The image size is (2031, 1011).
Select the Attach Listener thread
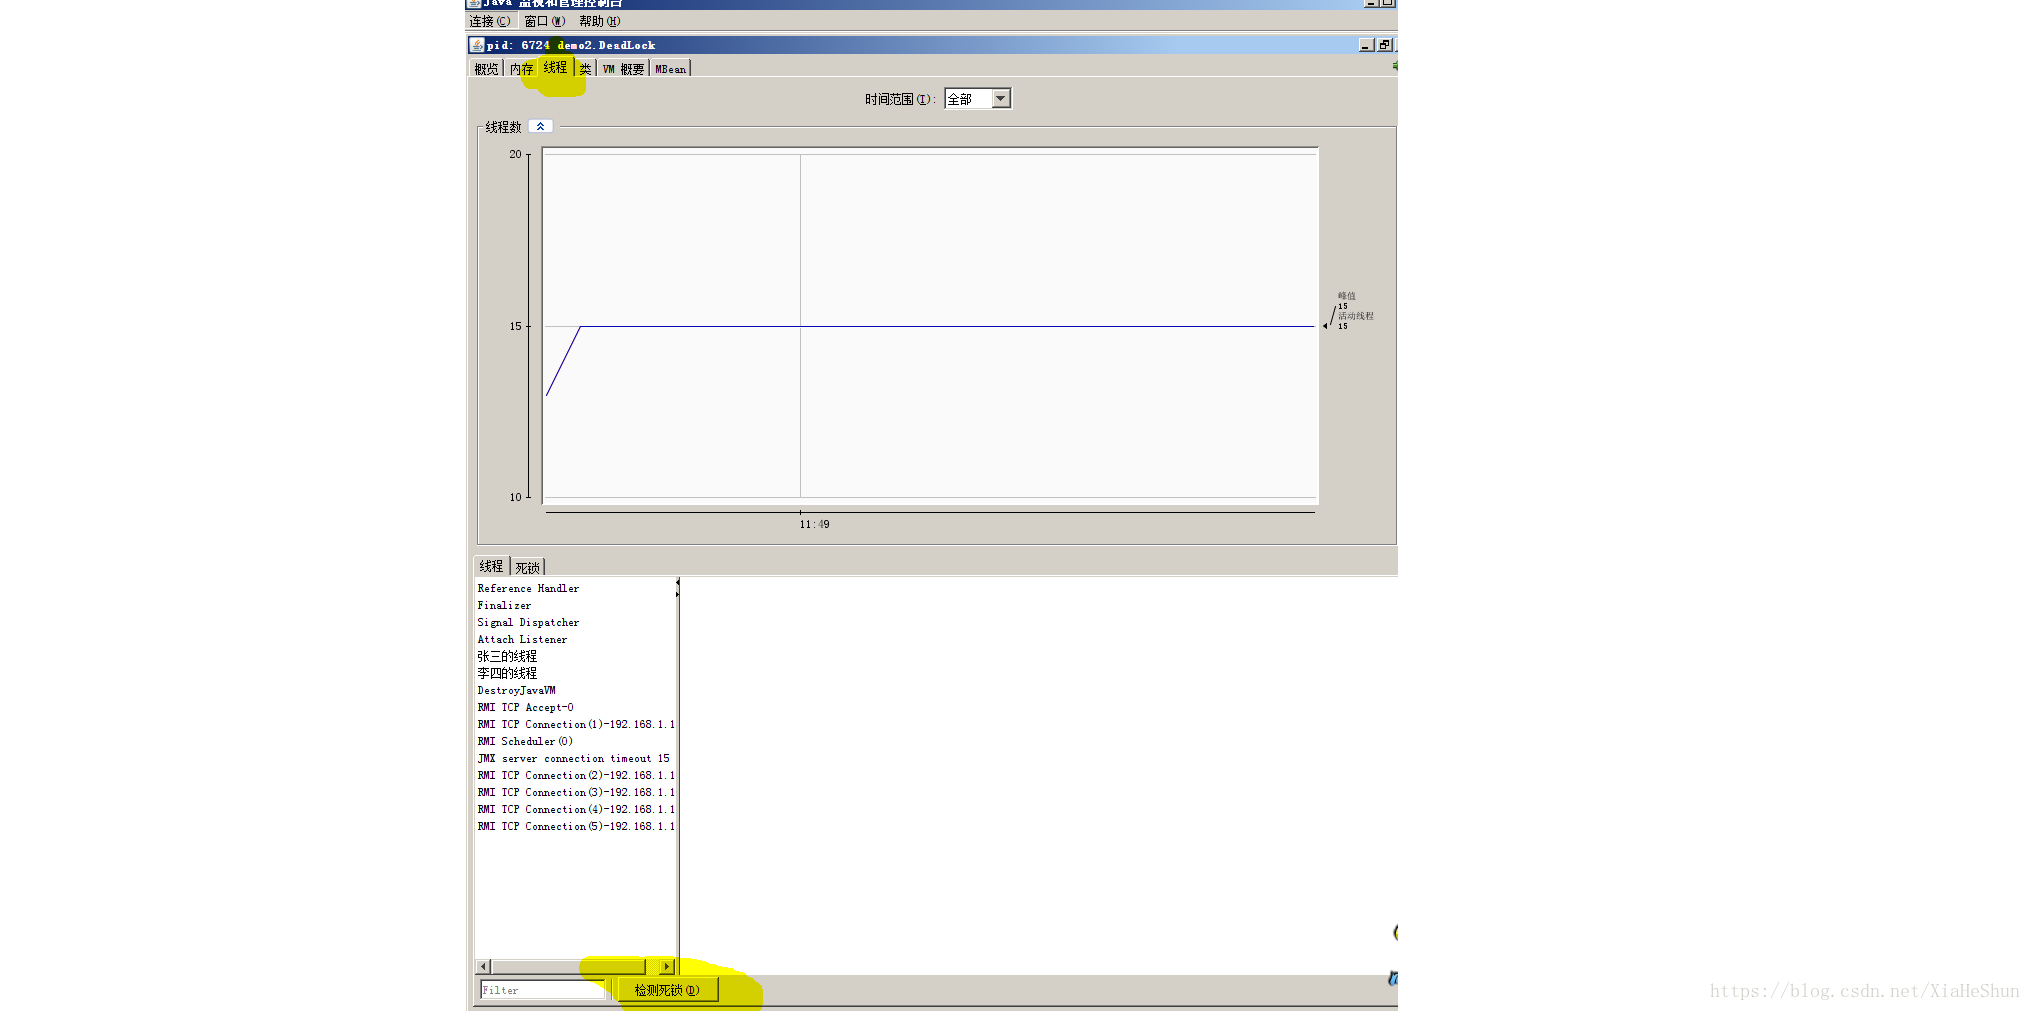pos(575,639)
